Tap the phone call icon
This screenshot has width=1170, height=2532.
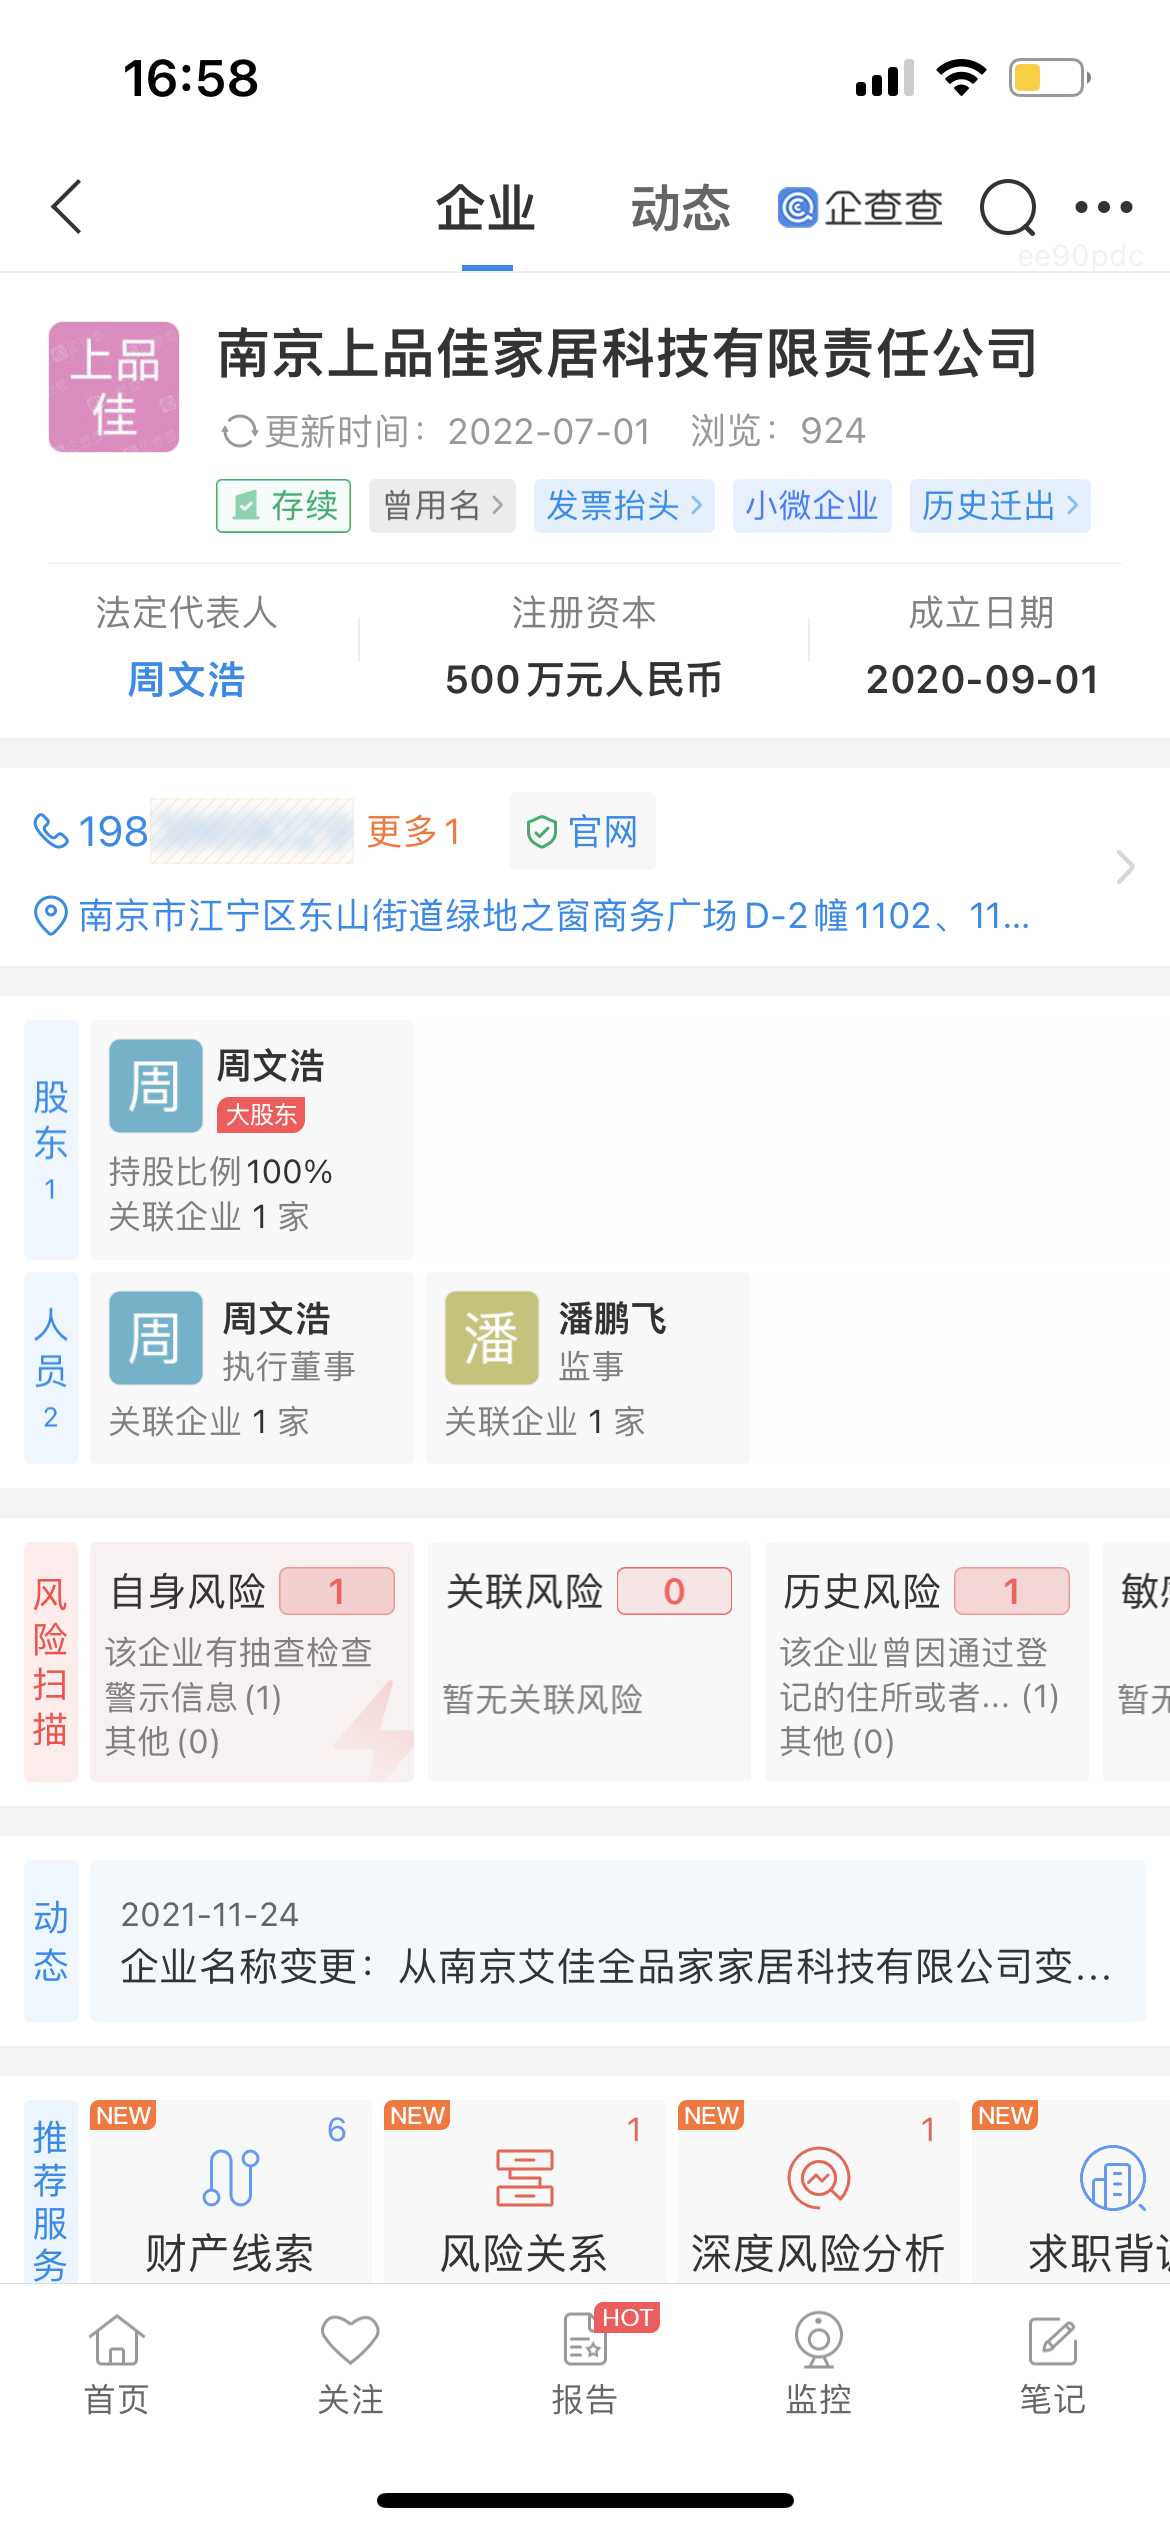[51, 831]
